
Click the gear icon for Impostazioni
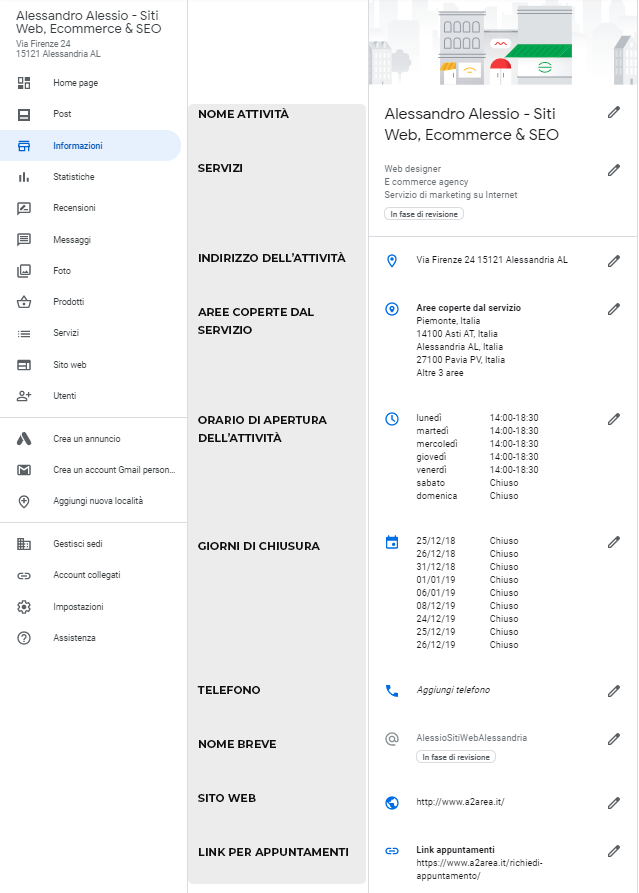pos(24,607)
